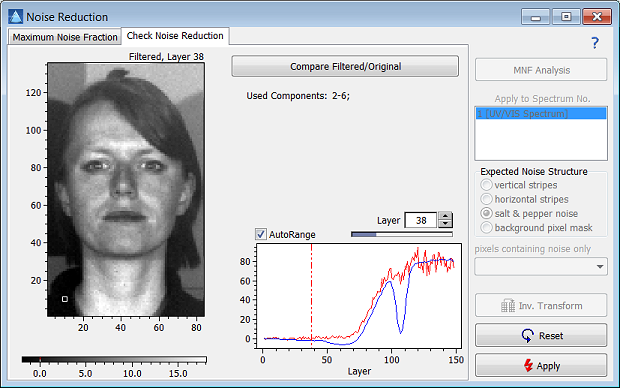This screenshot has width=620, height=388.
Task: Maximize the Noise Reduction window
Action: tap(566, 17)
